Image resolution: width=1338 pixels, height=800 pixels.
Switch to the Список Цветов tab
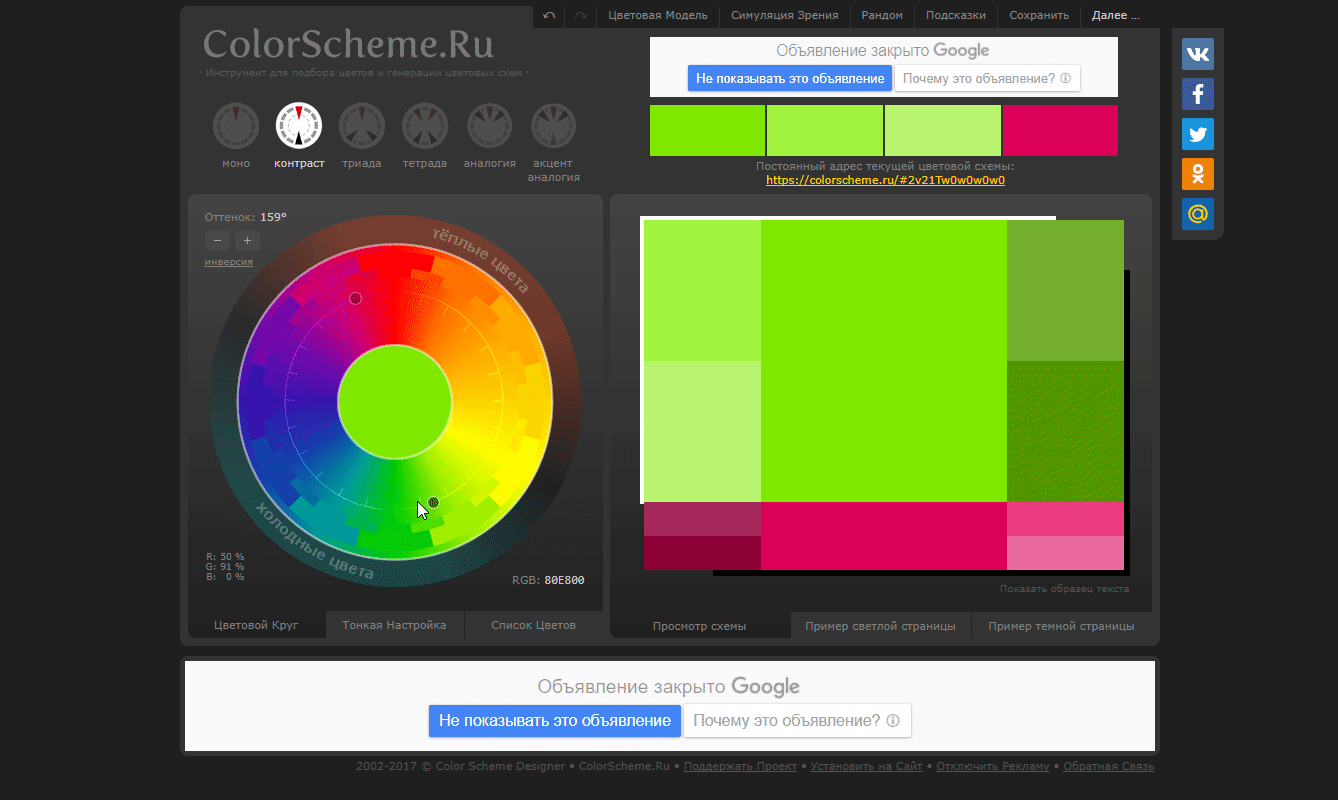coord(533,625)
